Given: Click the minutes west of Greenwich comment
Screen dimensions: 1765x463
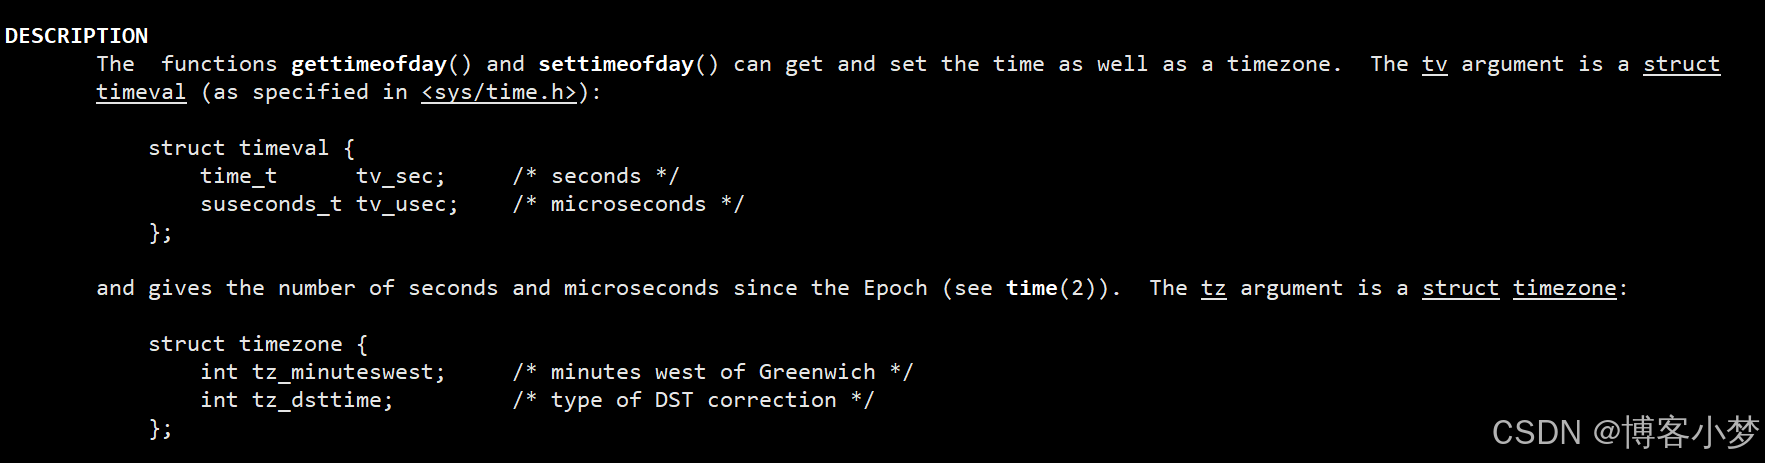Looking at the screenshot, I should pos(713,372).
